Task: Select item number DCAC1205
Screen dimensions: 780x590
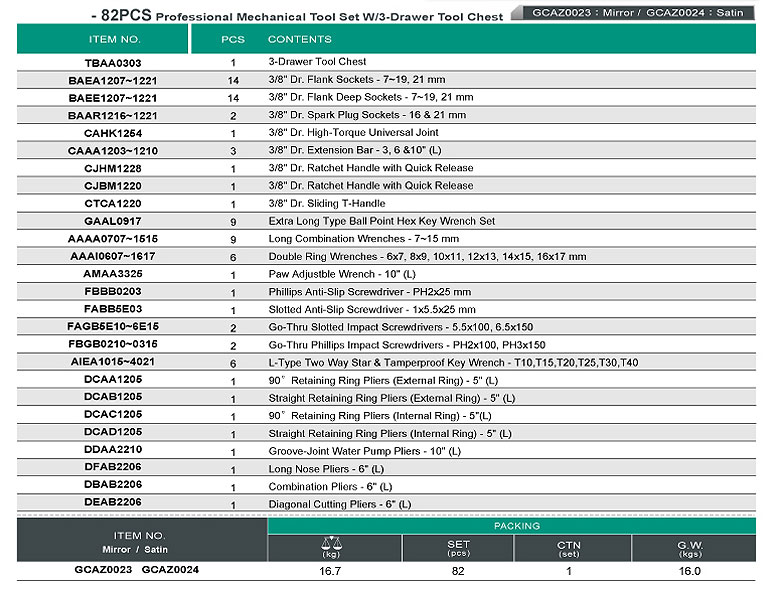Action: click(x=113, y=414)
